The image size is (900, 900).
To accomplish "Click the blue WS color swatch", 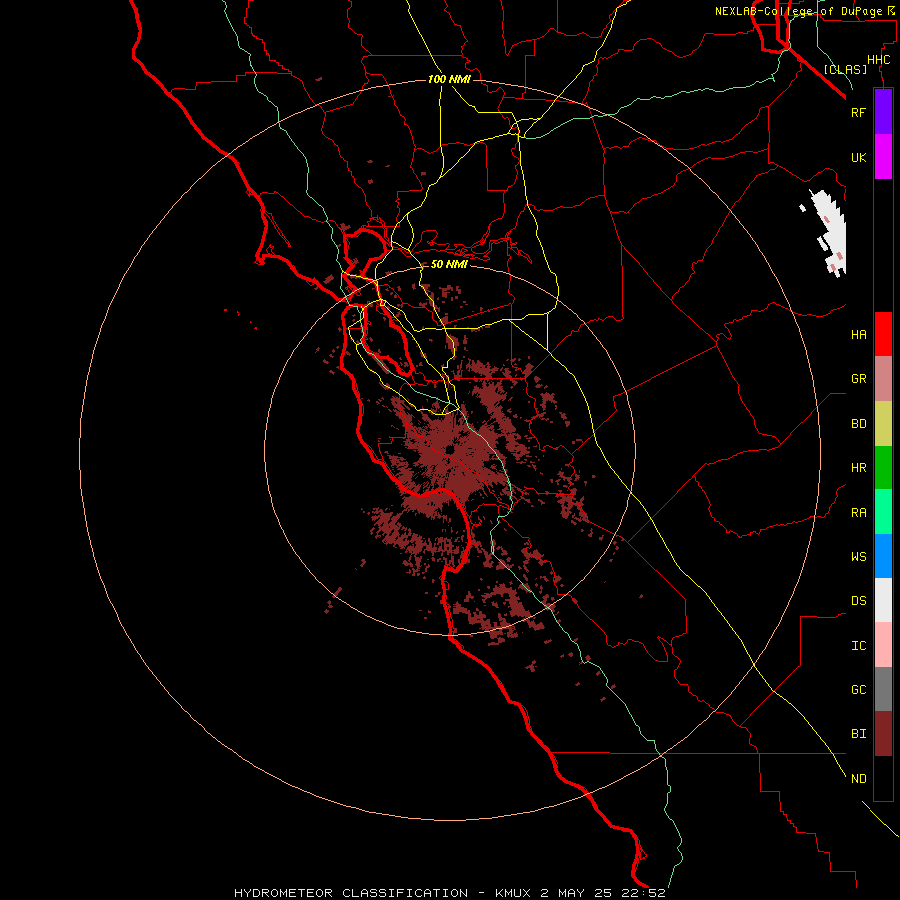I will pyautogui.click(x=883, y=556).
